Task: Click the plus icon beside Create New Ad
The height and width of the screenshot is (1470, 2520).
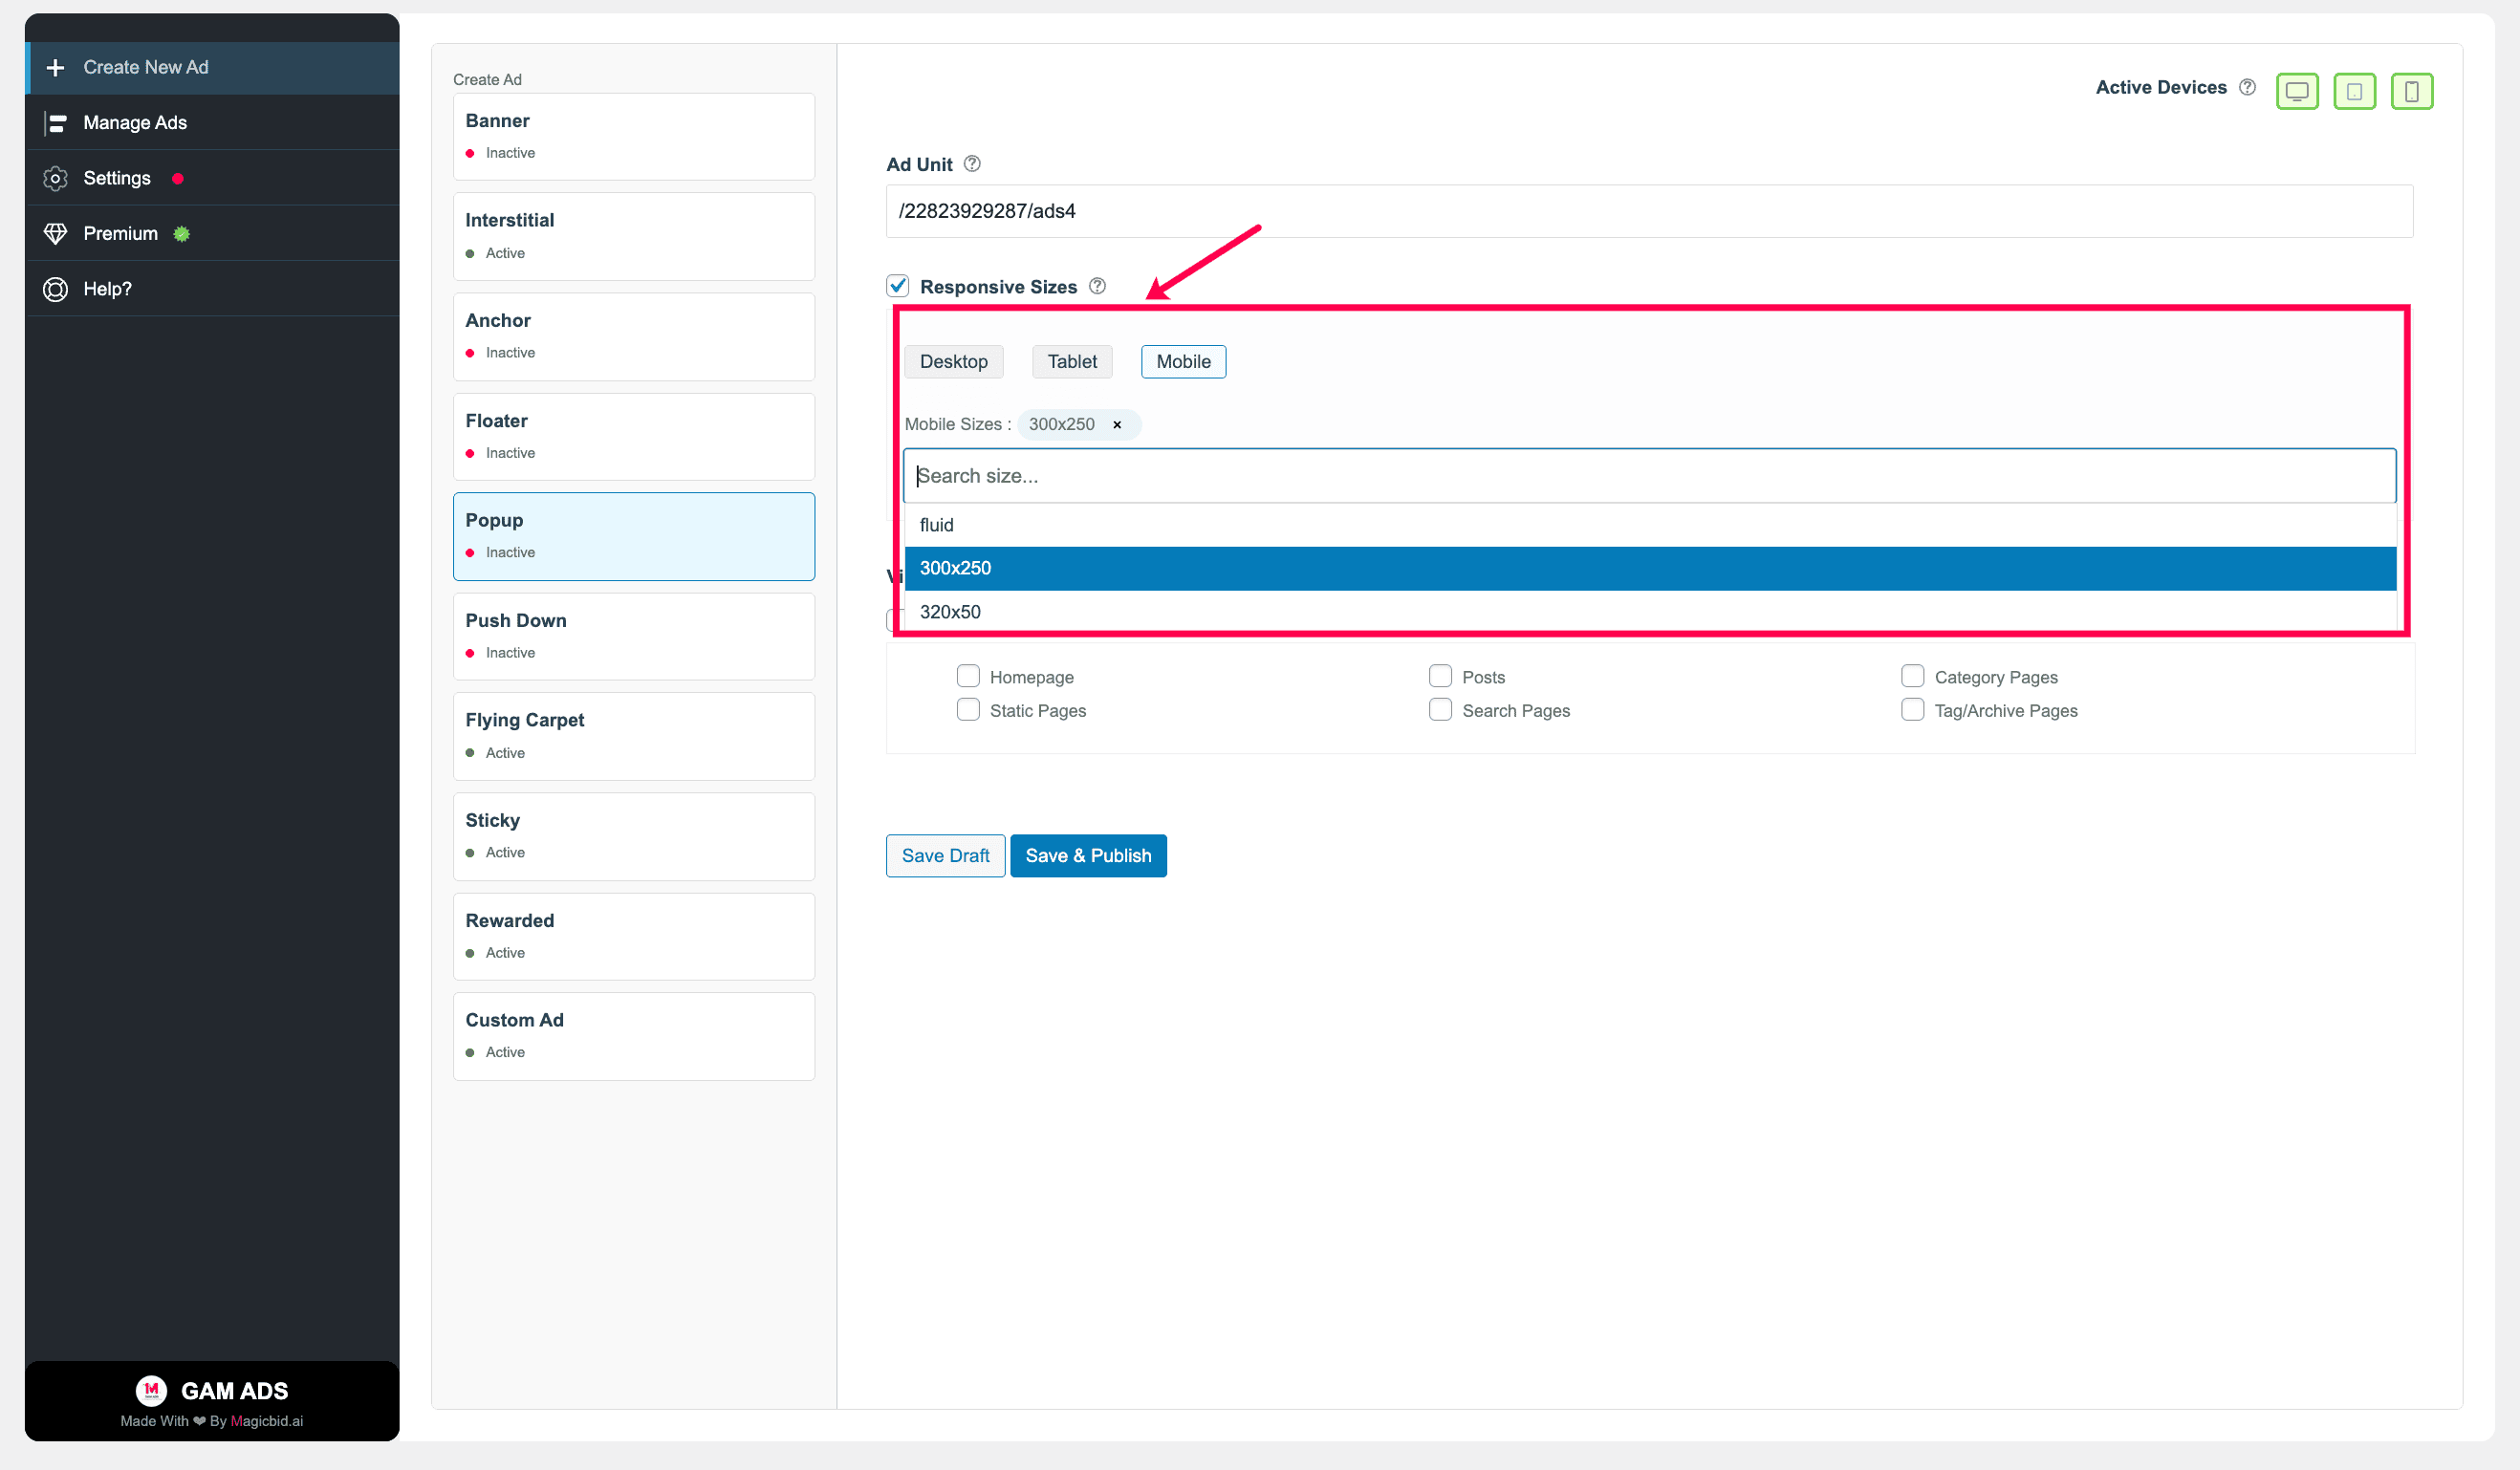Action: click(x=55, y=67)
